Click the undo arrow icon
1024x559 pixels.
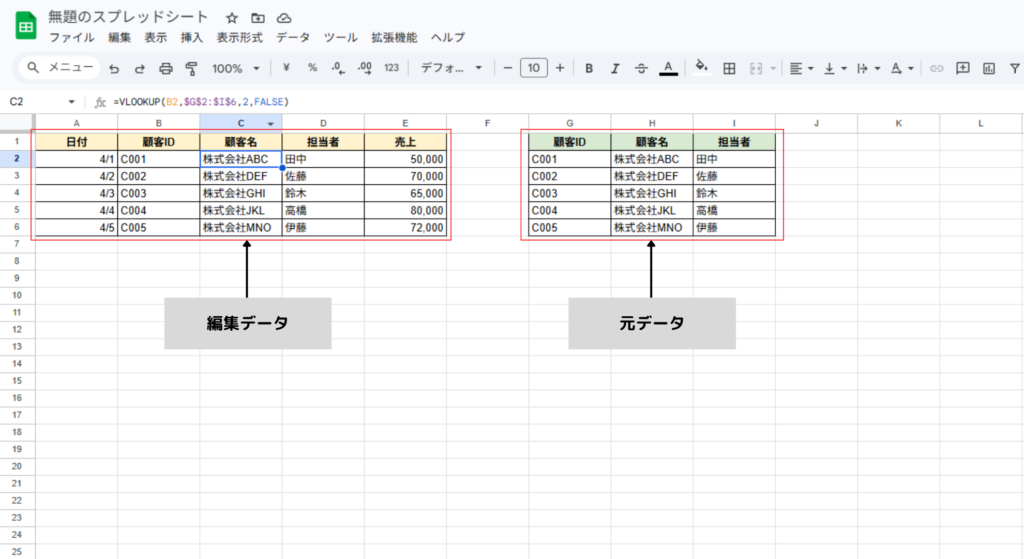[114, 68]
